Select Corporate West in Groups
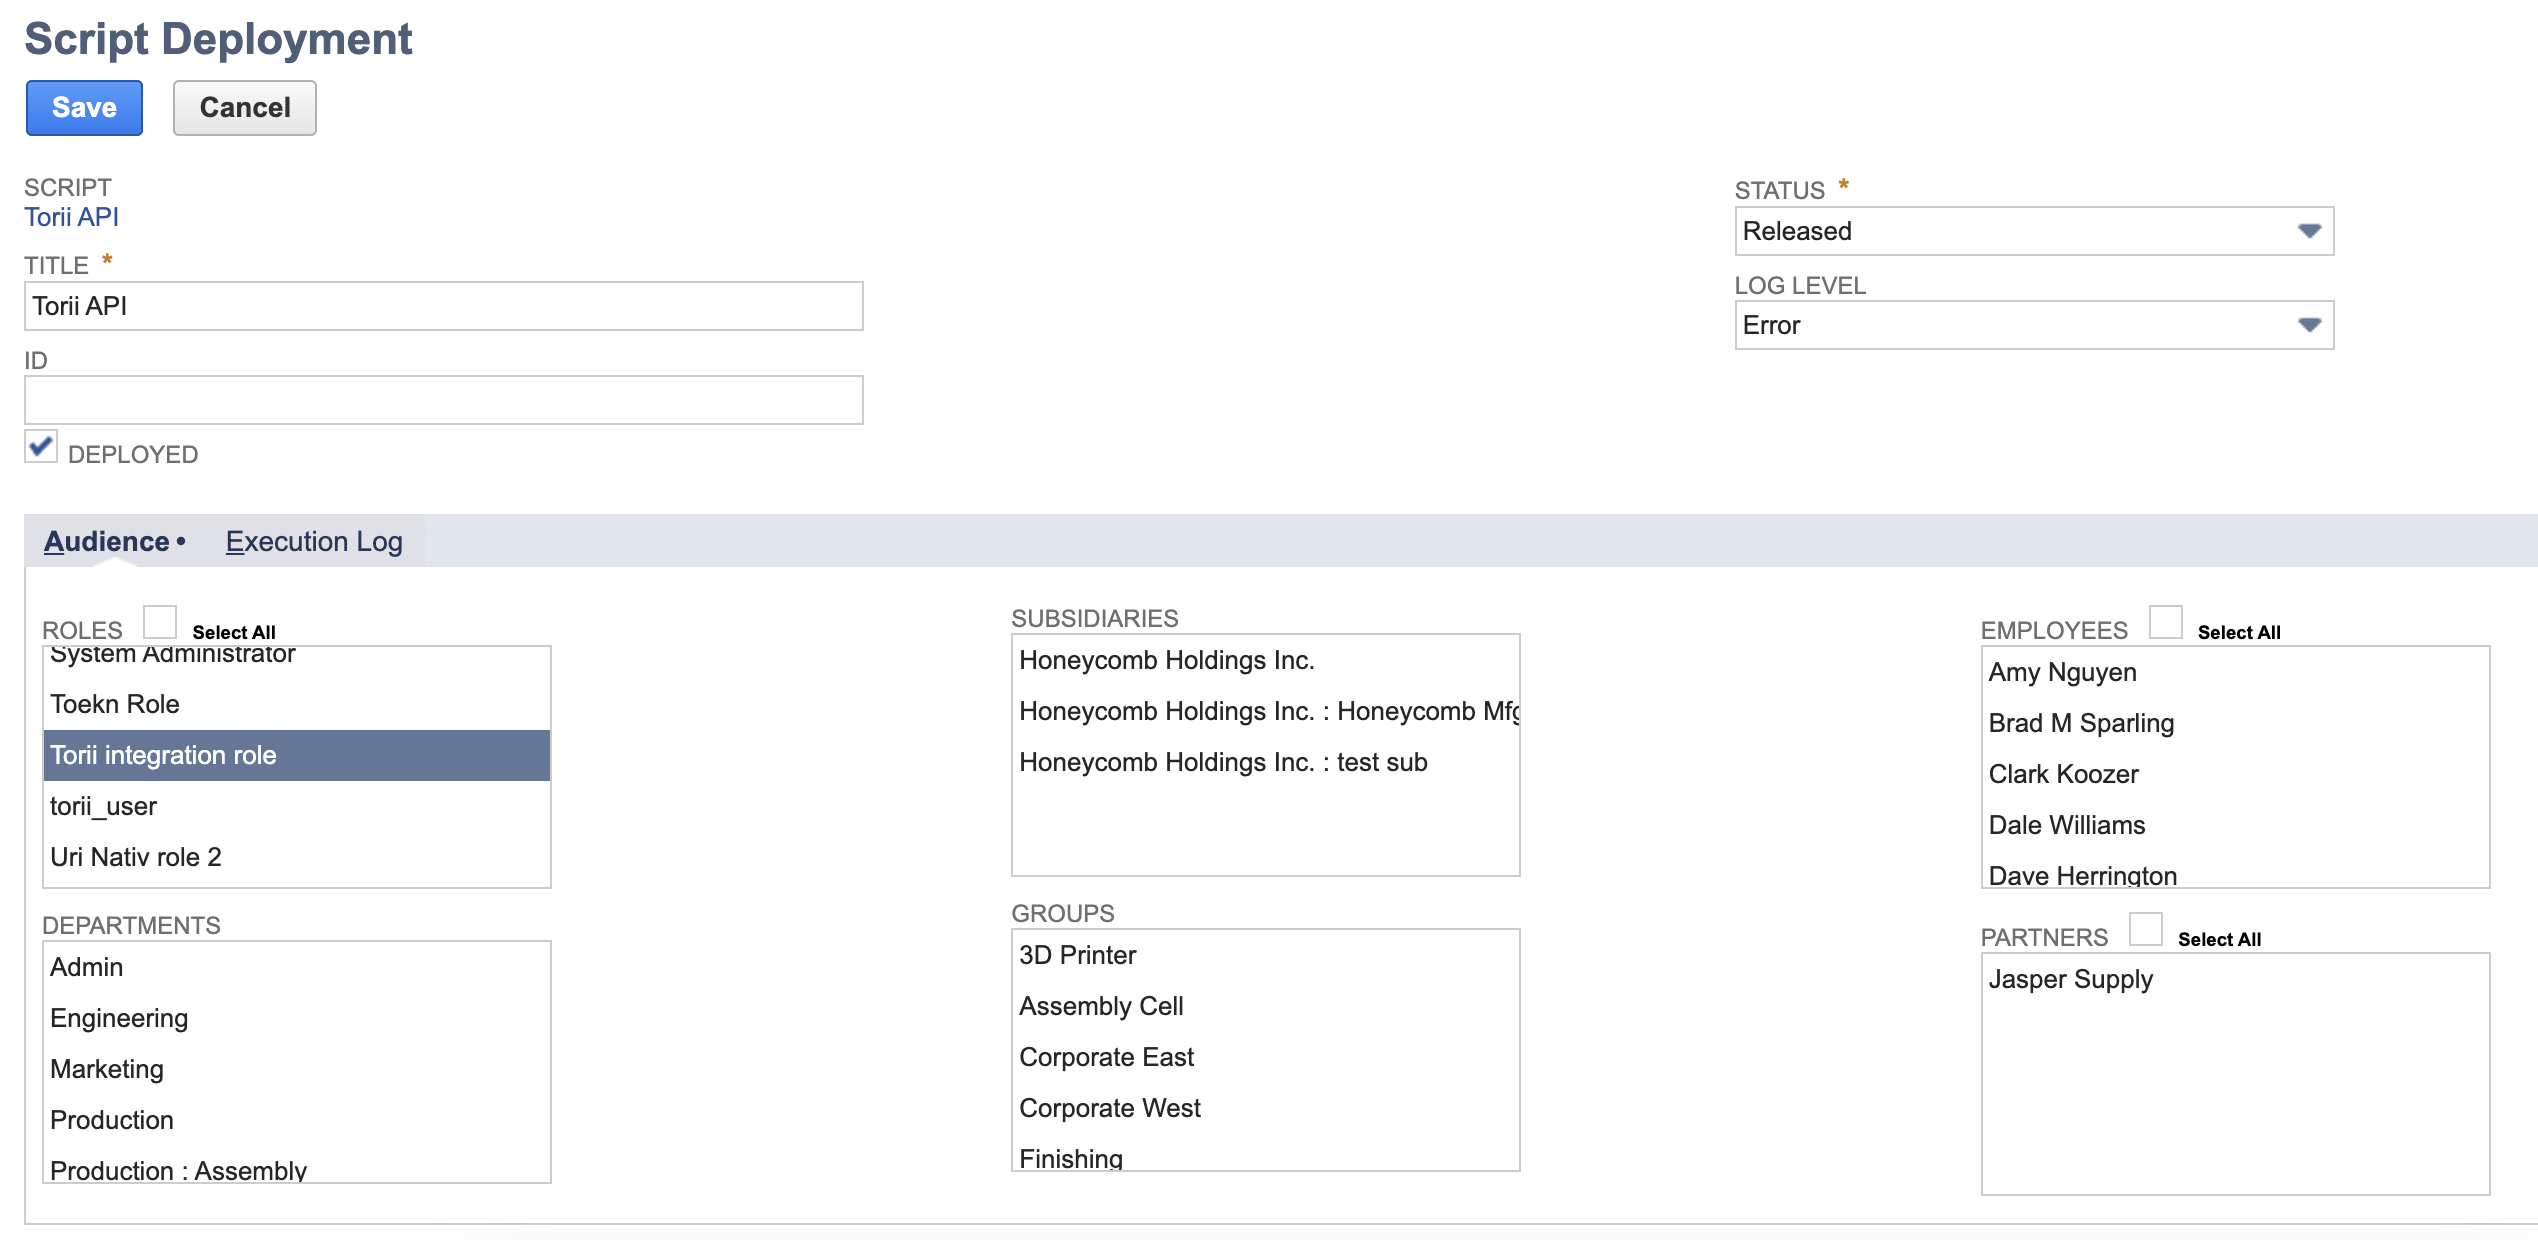The width and height of the screenshot is (2538, 1240). pyautogui.click(x=1266, y=1108)
